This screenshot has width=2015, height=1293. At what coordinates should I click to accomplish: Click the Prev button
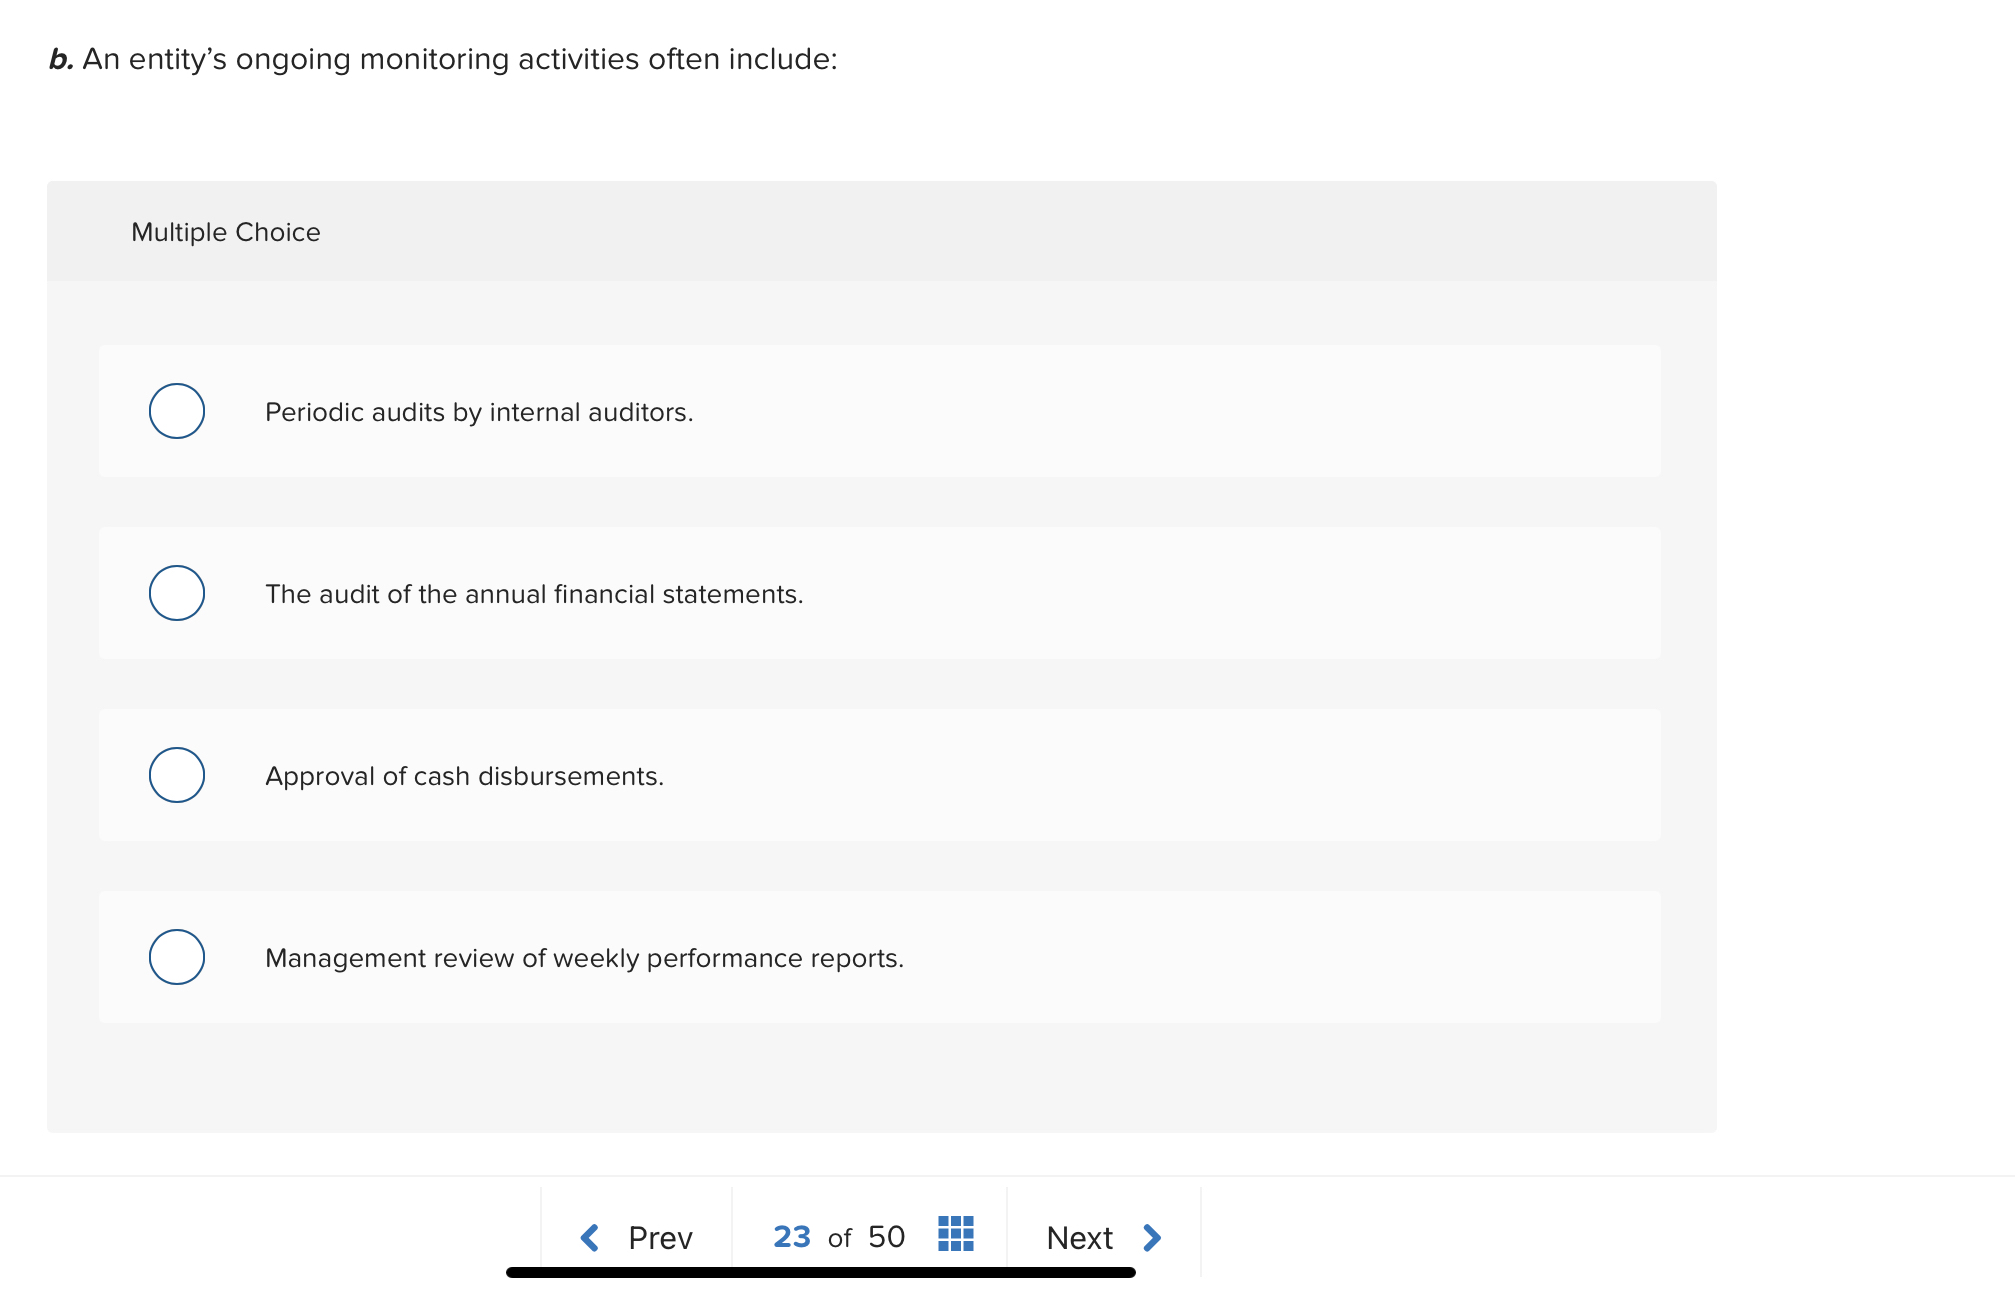[x=660, y=1237]
